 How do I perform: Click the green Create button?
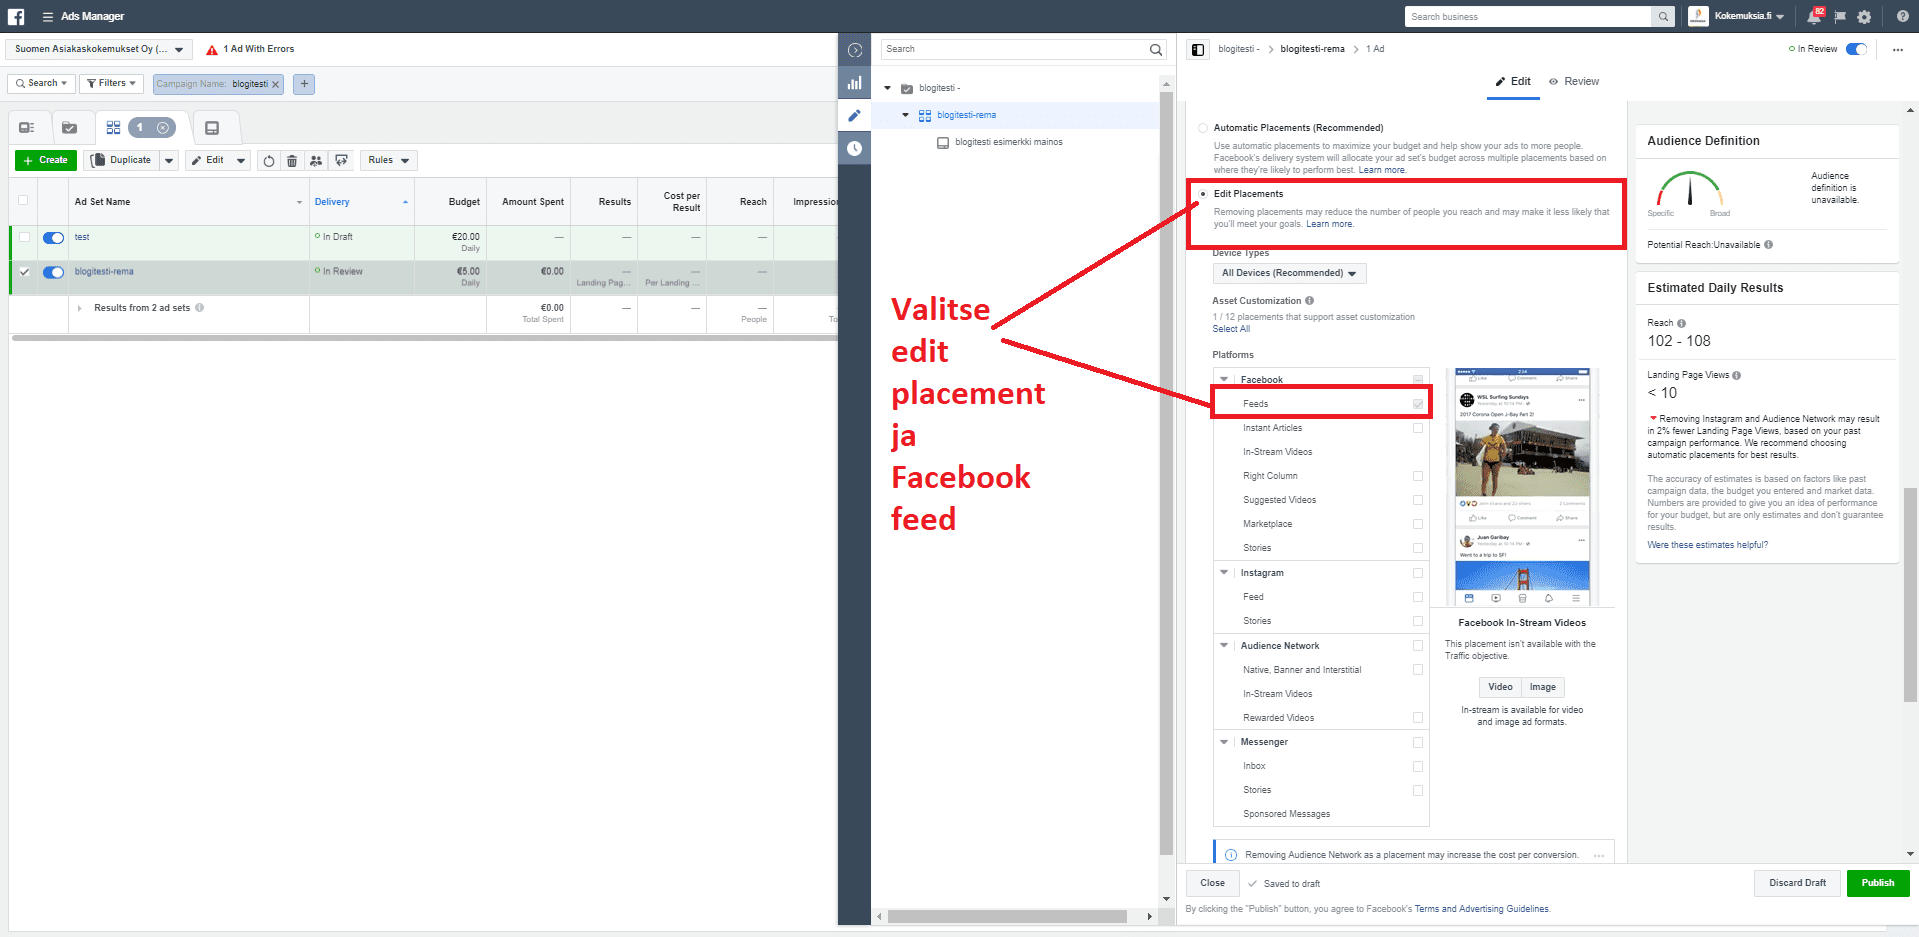pos(45,161)
